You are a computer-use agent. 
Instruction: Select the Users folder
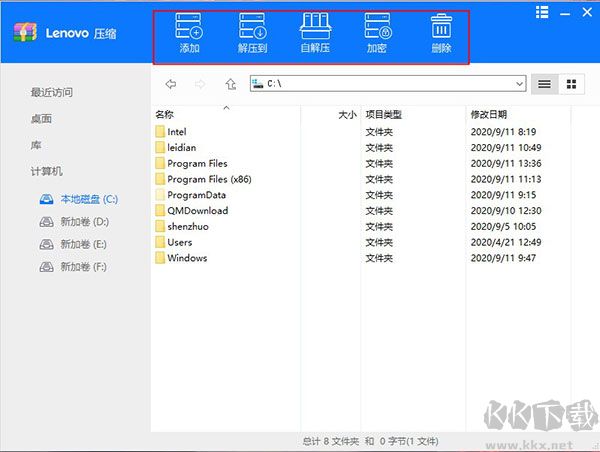click(x=174, y=242)
